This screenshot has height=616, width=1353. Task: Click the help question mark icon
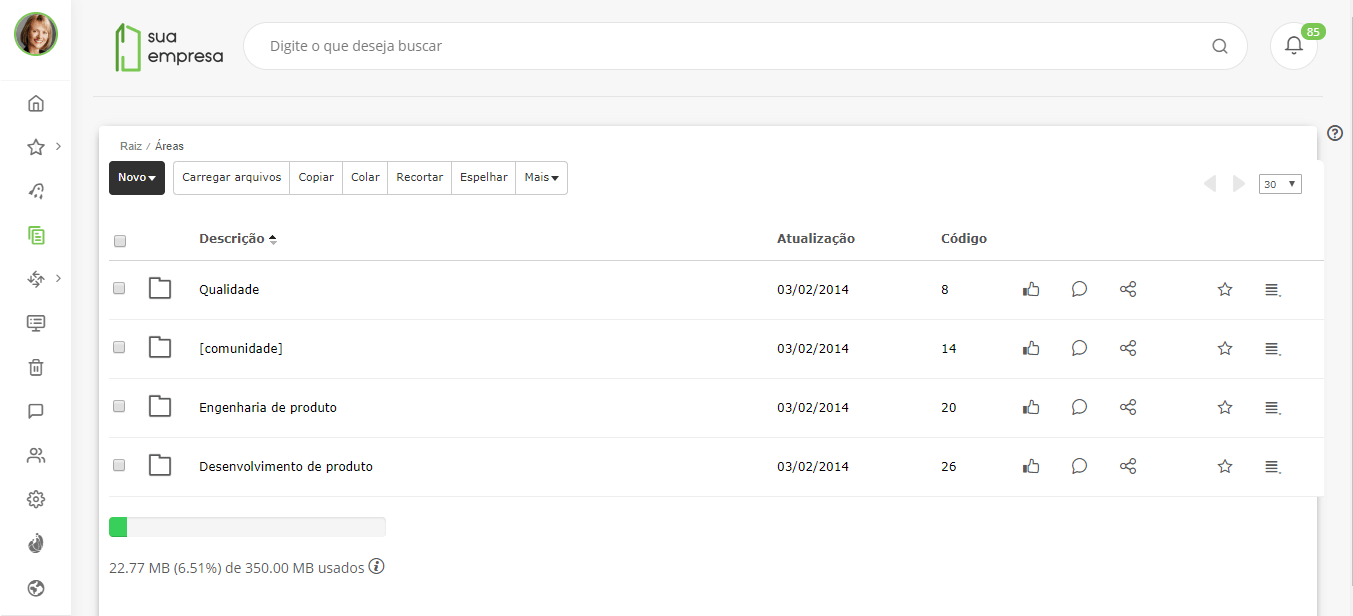coord(1335,133)
